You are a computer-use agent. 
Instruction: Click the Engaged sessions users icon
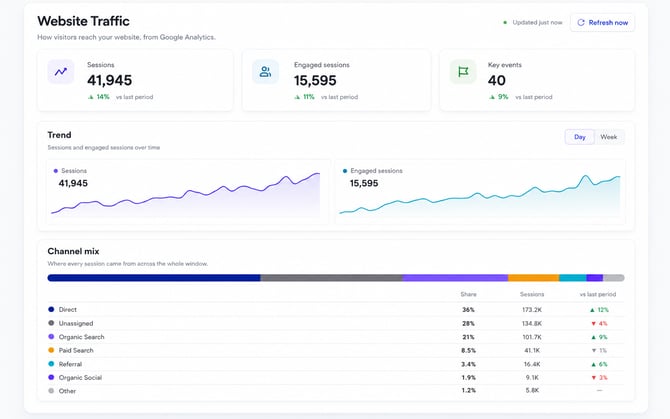click(x=265, y=72)
